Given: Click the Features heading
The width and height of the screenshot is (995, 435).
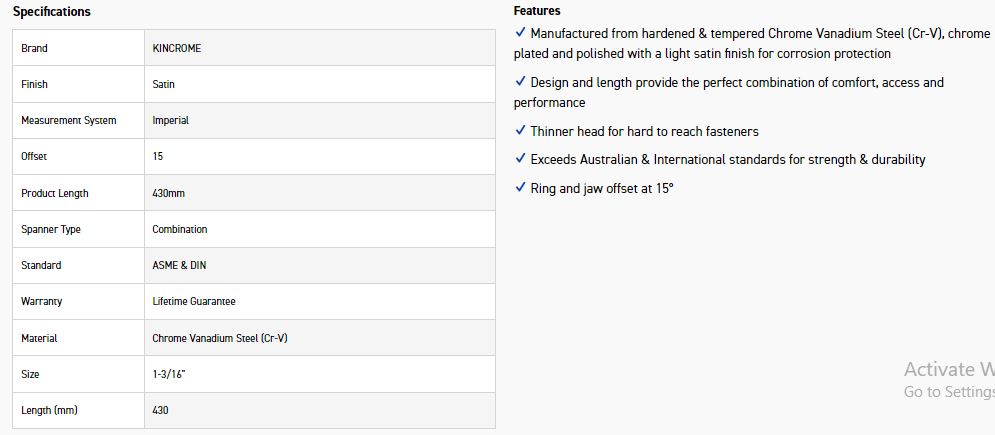Looking at the screenshot, I should 537,11.
